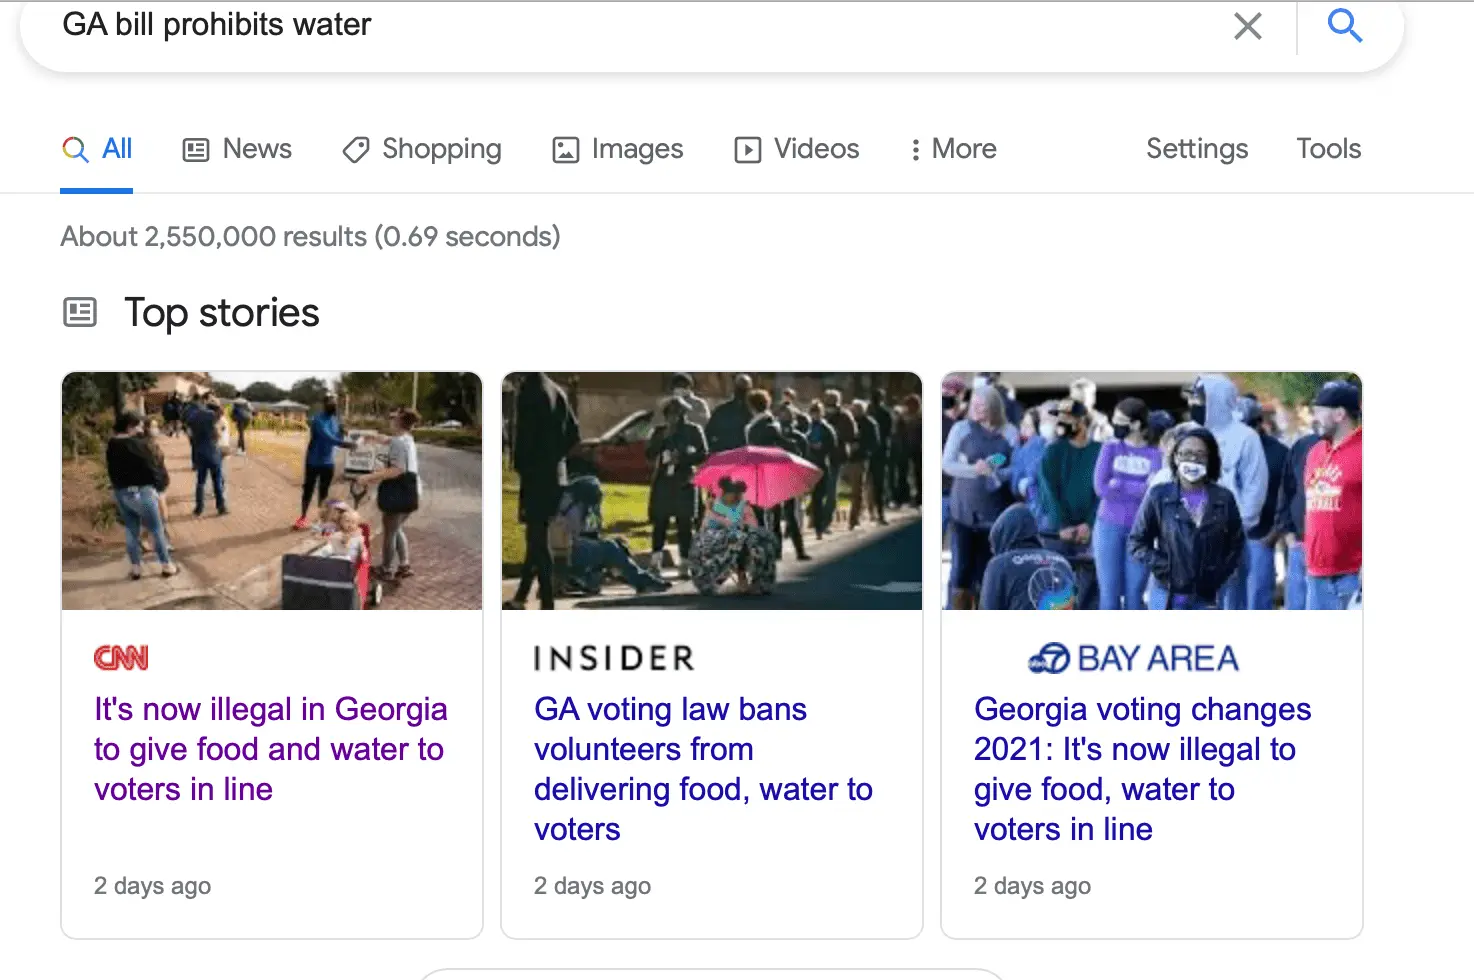Click the pink umbrella story thumbnail
1474x980 pixels.
click(712, 491)
